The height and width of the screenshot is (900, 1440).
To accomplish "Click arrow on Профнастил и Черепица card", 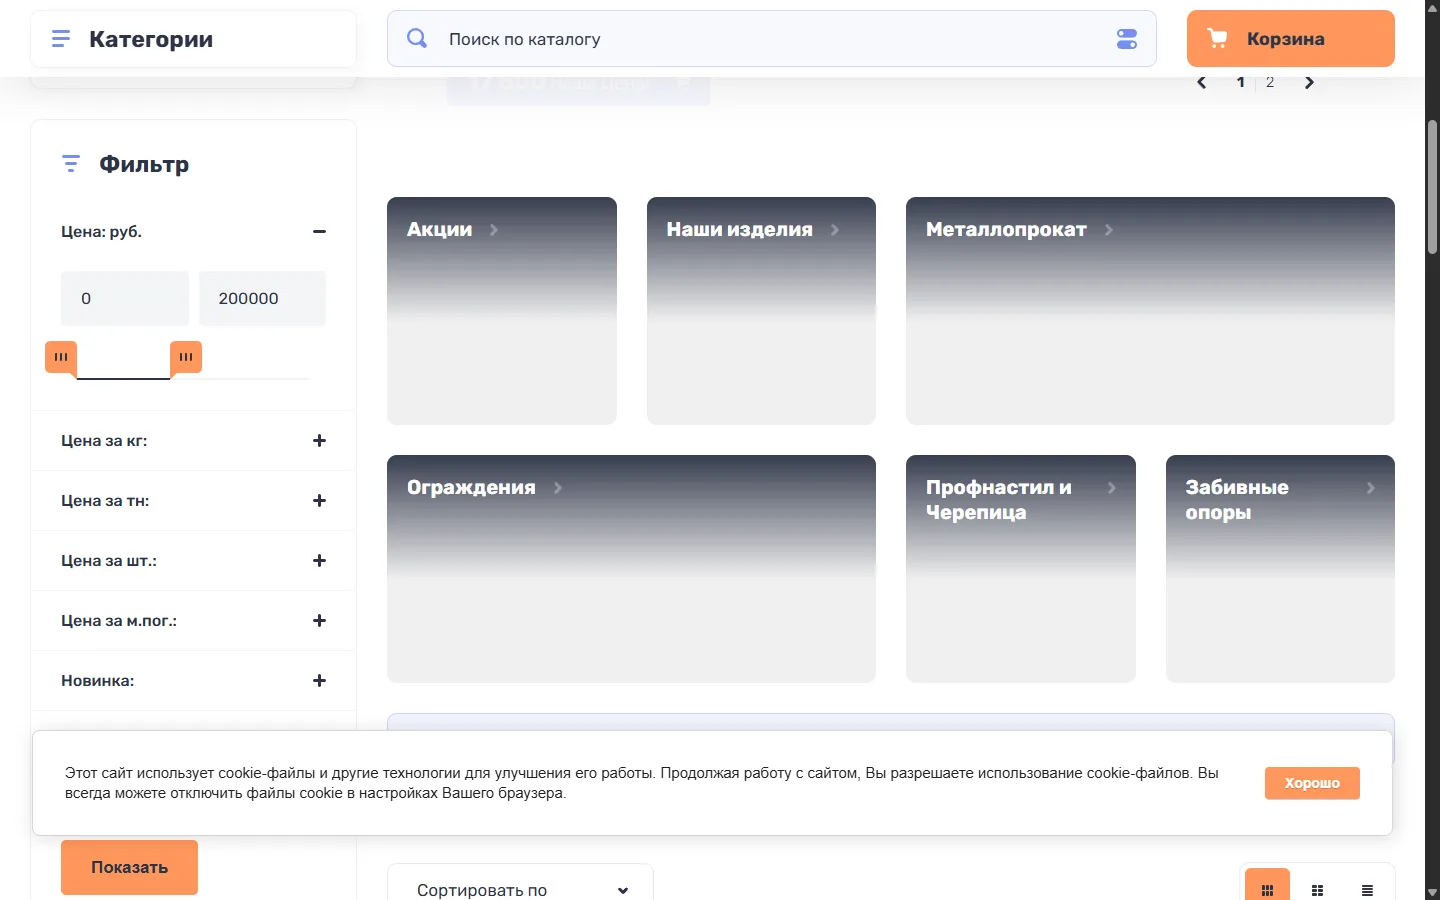I will coord(1111,488).
